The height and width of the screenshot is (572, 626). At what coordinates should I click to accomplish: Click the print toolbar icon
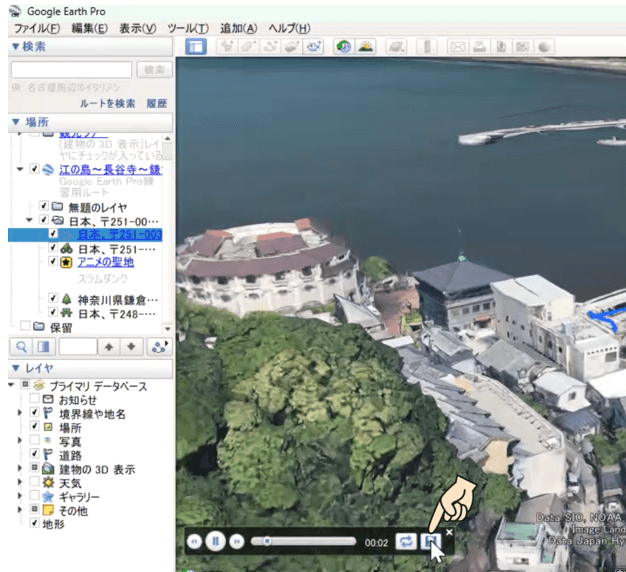point(480,47)
